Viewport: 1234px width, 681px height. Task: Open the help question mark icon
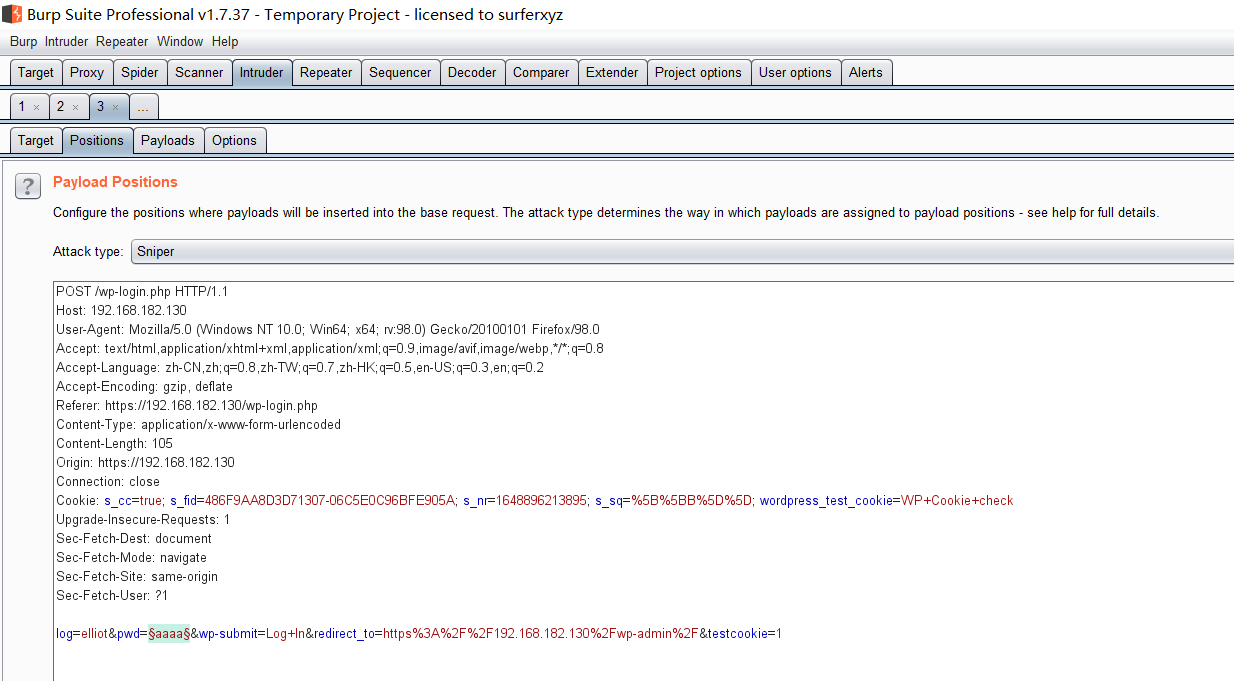28,185
